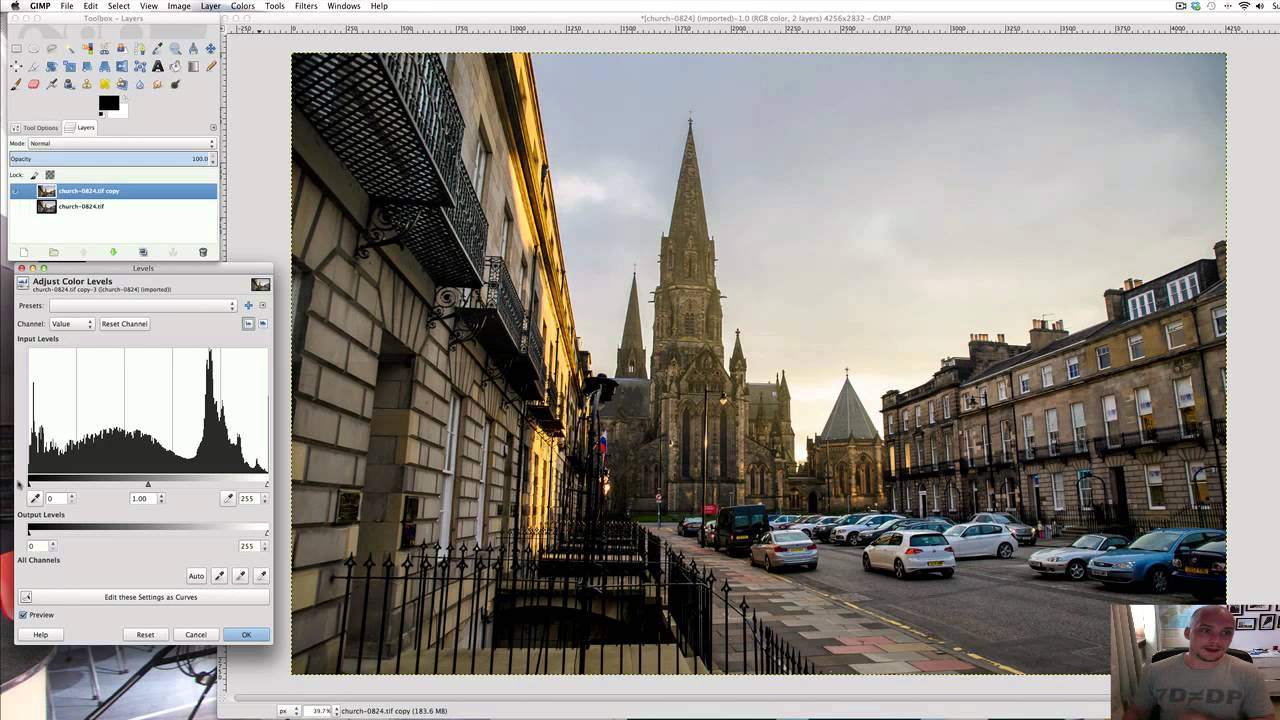Save settings with blue plus icon
The width and height of the screenshot is (1280, 720).
(248, 305)
